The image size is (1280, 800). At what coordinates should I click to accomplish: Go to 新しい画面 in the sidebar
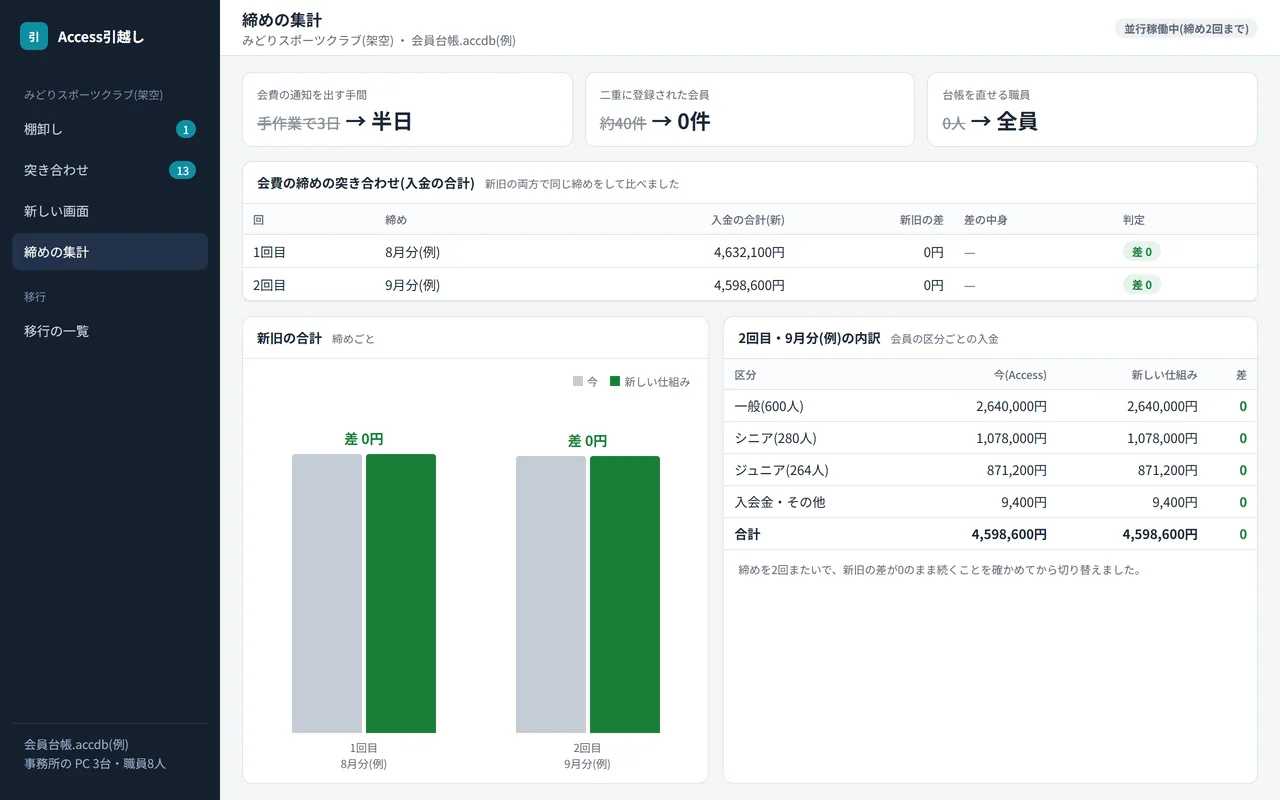(x=110, y=211)
